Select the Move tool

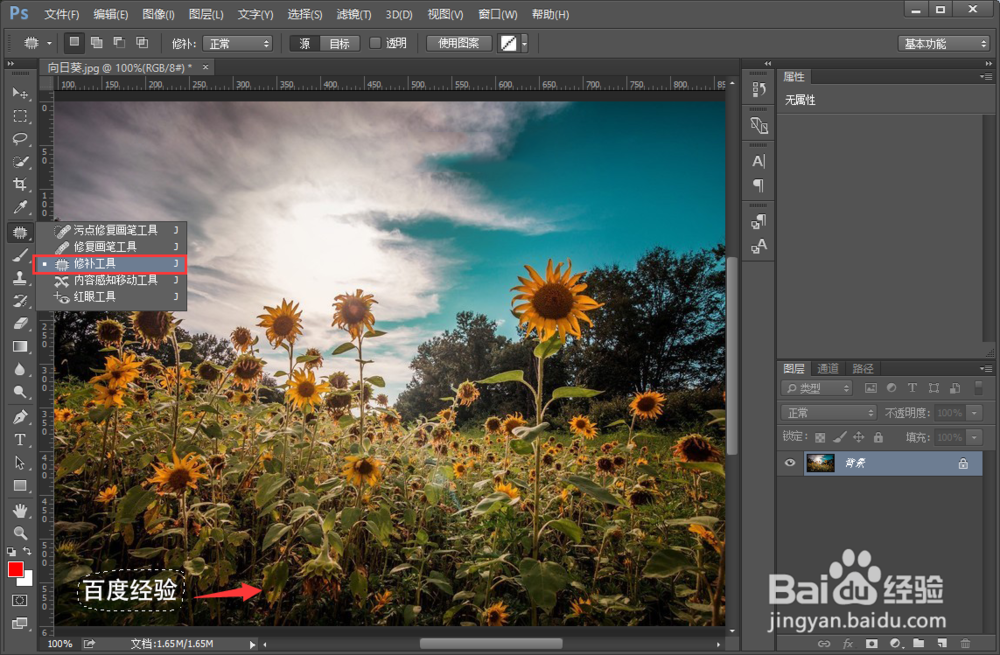(20, 93)
